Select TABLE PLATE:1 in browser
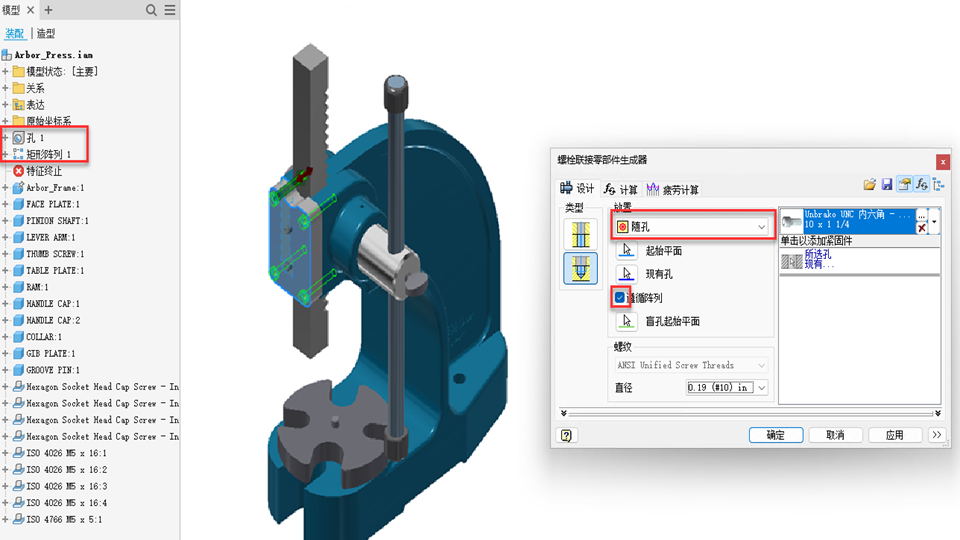 [55, 270]
